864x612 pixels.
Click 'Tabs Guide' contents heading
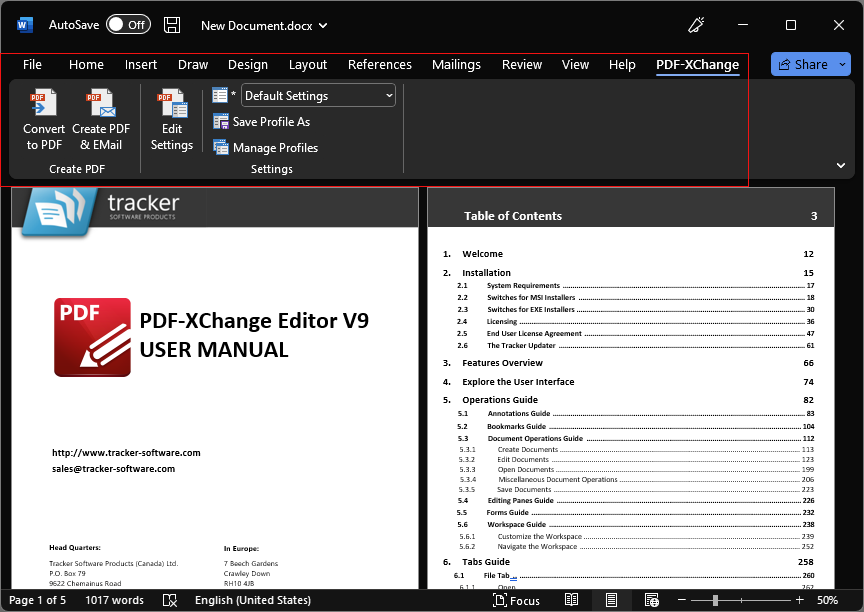point(485,562)
